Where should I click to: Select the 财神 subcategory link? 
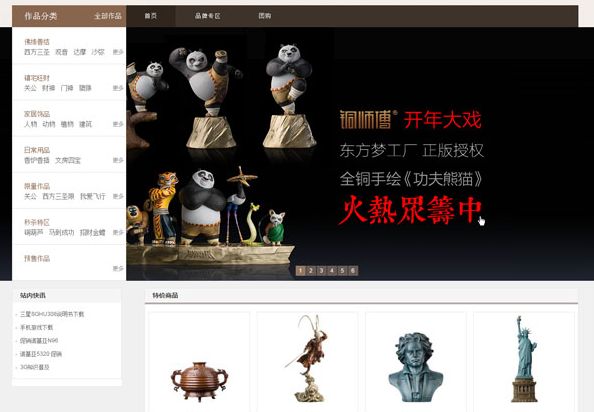(x=48, y=88)
